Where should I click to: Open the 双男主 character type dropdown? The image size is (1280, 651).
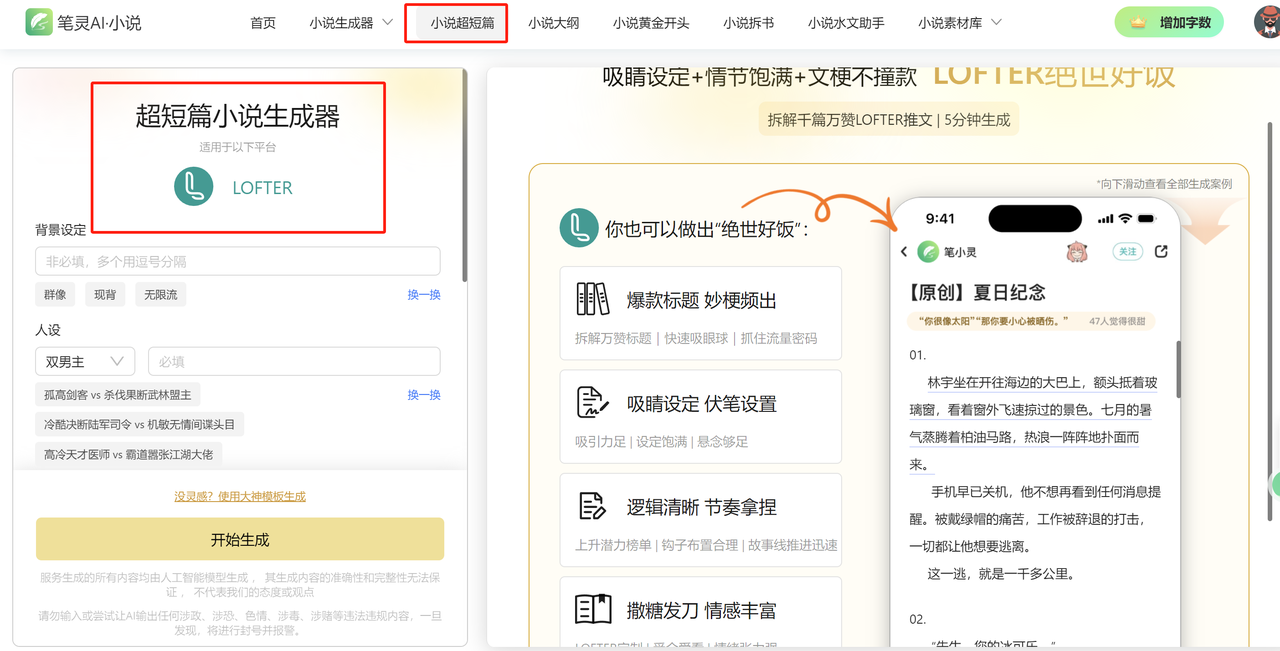coord(85,361)
